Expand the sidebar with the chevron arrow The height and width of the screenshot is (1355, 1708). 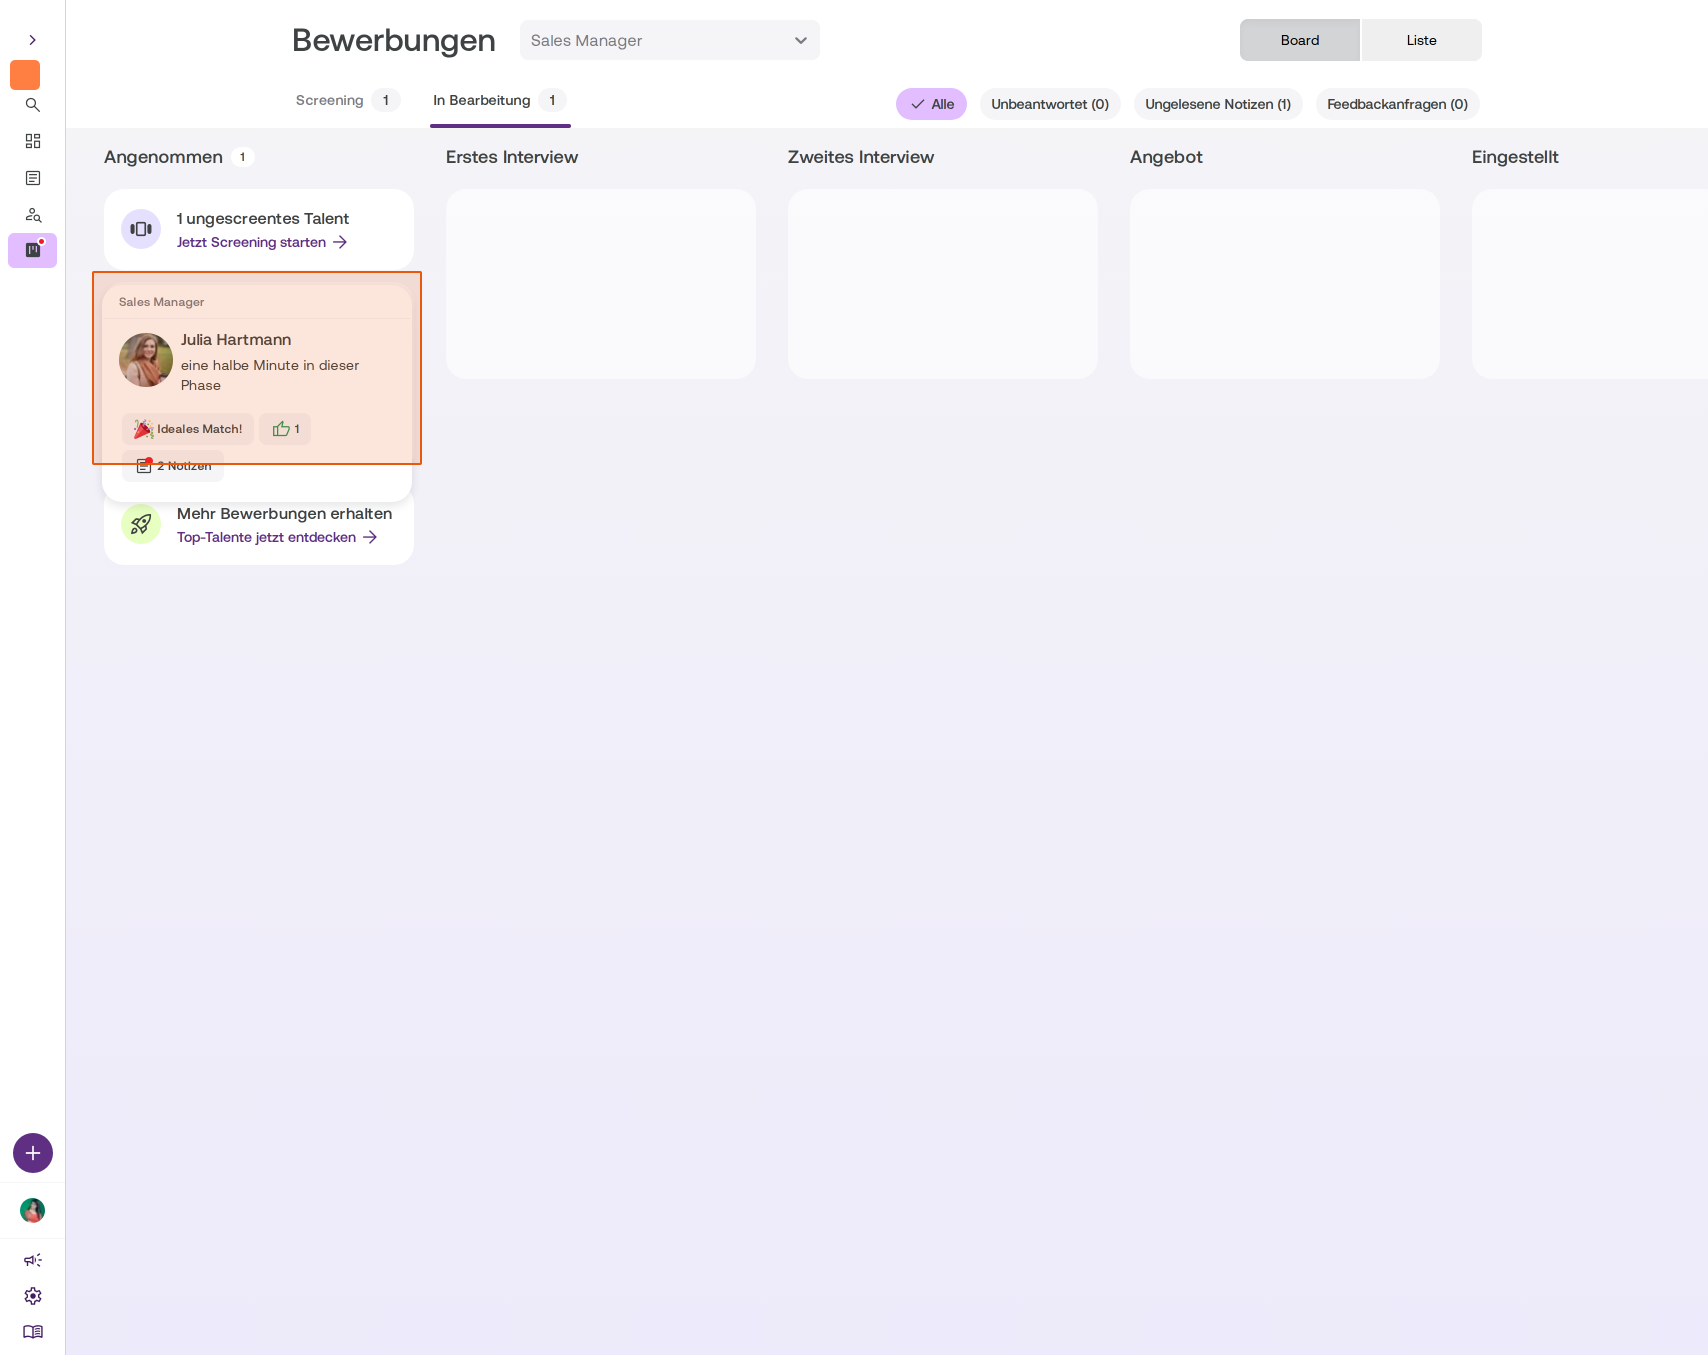(32, 40)
